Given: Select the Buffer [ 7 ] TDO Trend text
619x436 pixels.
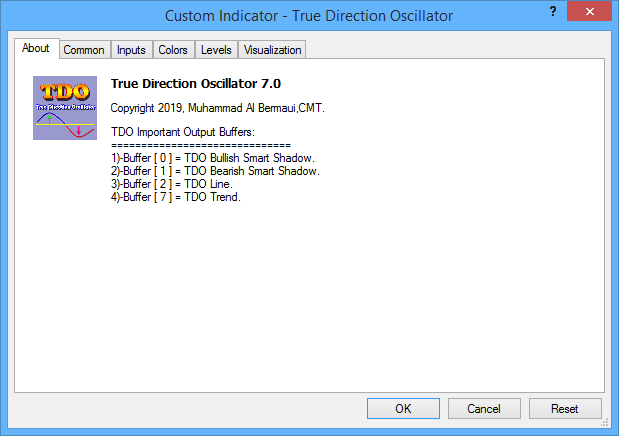Looking at the screenshot, I should click(176, 197).
